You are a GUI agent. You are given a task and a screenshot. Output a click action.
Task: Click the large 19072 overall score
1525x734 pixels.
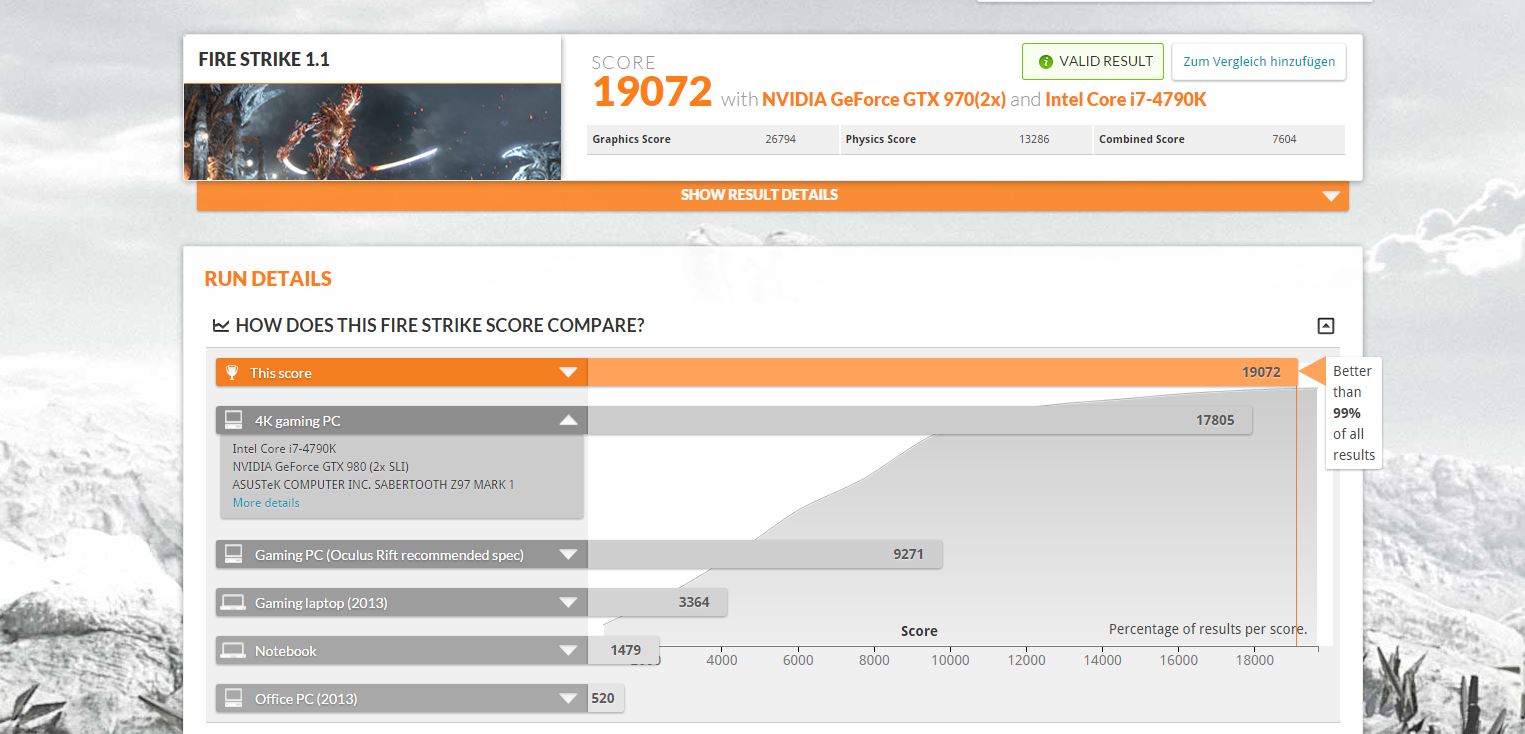(x=652, y=92)
